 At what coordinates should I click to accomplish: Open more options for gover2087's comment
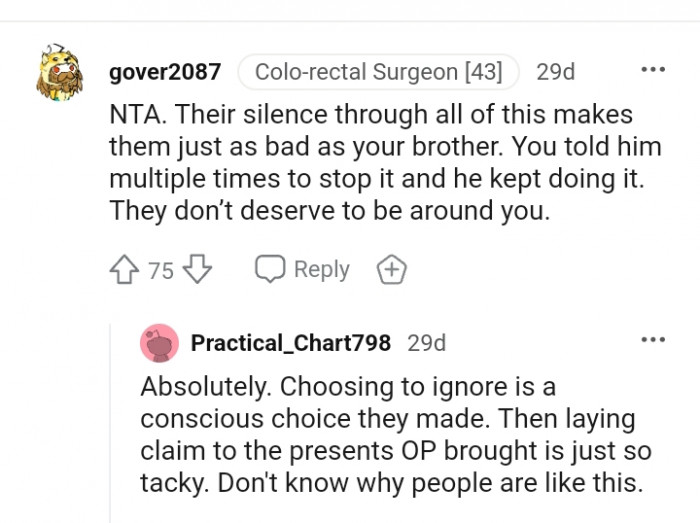coord(652,70)
